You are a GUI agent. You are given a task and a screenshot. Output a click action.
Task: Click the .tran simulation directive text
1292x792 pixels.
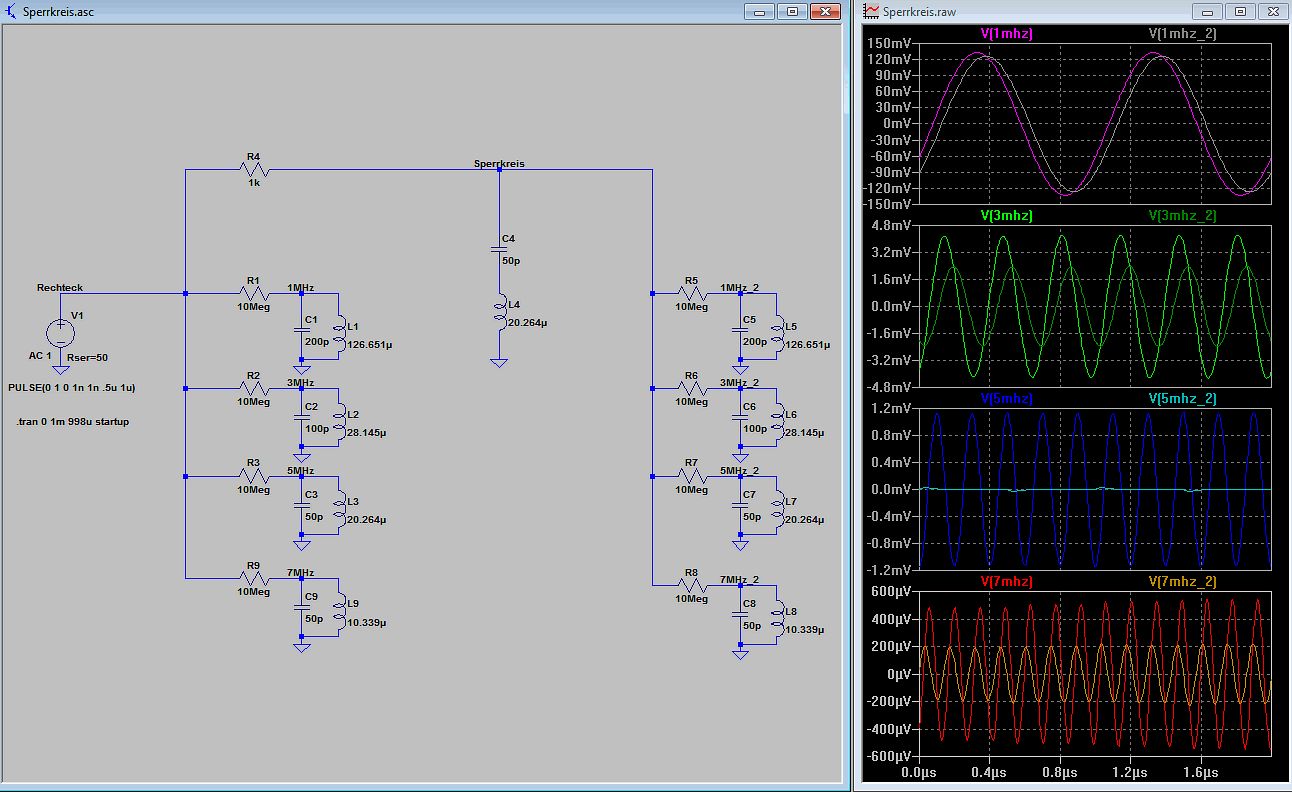73,422
